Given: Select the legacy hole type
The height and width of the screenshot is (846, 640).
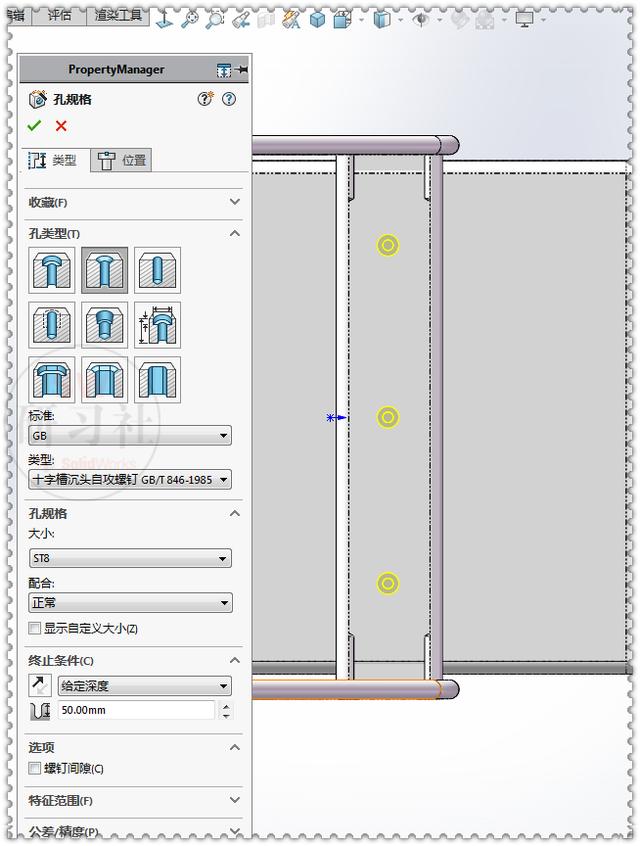Looking at the screenshot, I should tap(157, 325).
